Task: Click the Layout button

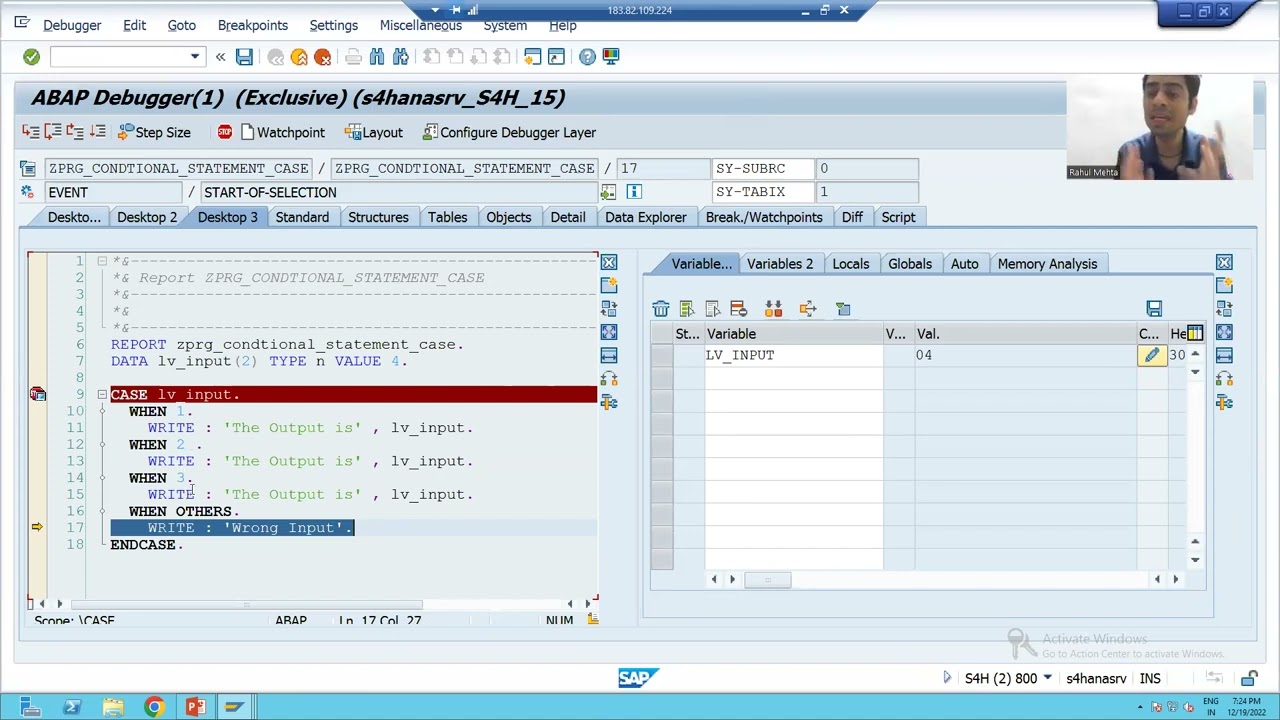Action: pyautogui.click(x=374, y=132)
